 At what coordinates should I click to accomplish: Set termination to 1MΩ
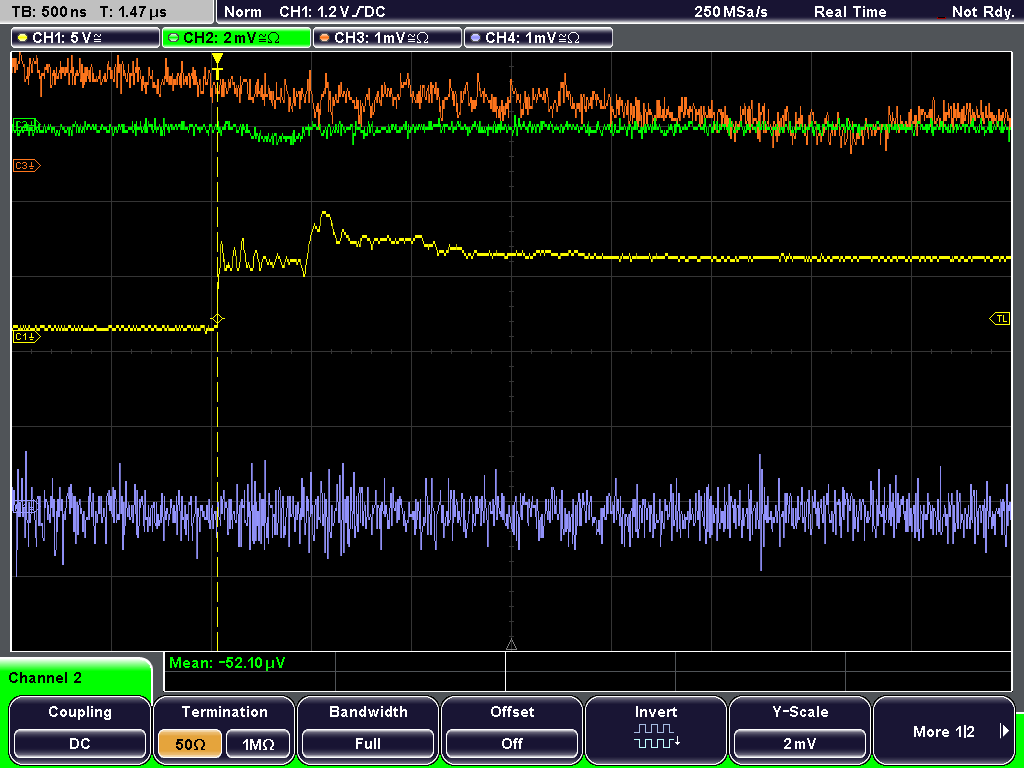pyautogui.click(x=258, y=744)
